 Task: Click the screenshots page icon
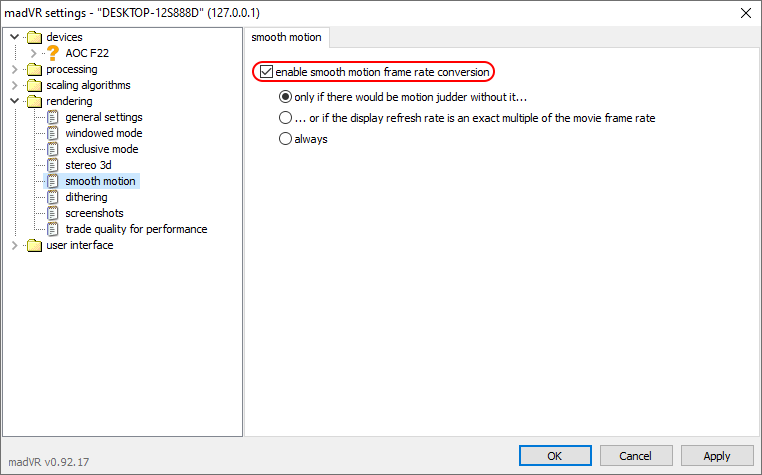[x=52, y=213]
